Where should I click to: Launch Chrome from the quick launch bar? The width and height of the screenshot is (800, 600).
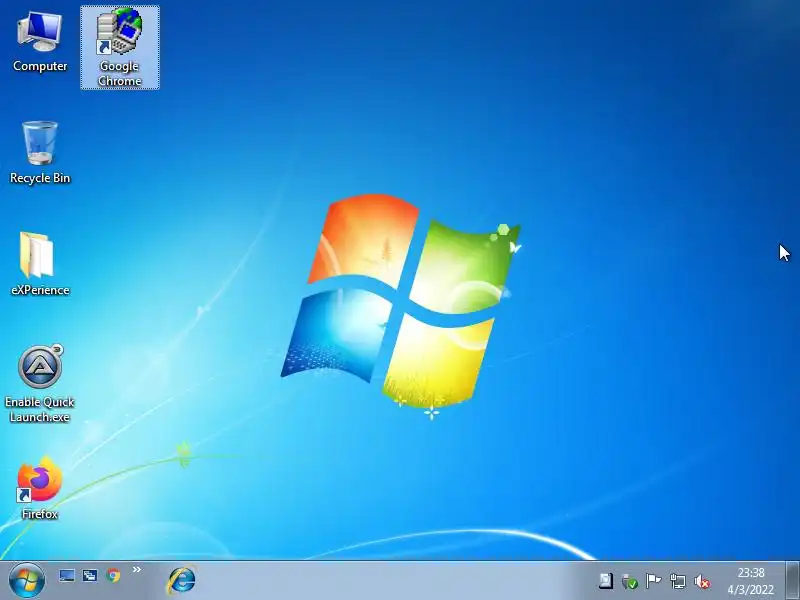pos(113,576)
